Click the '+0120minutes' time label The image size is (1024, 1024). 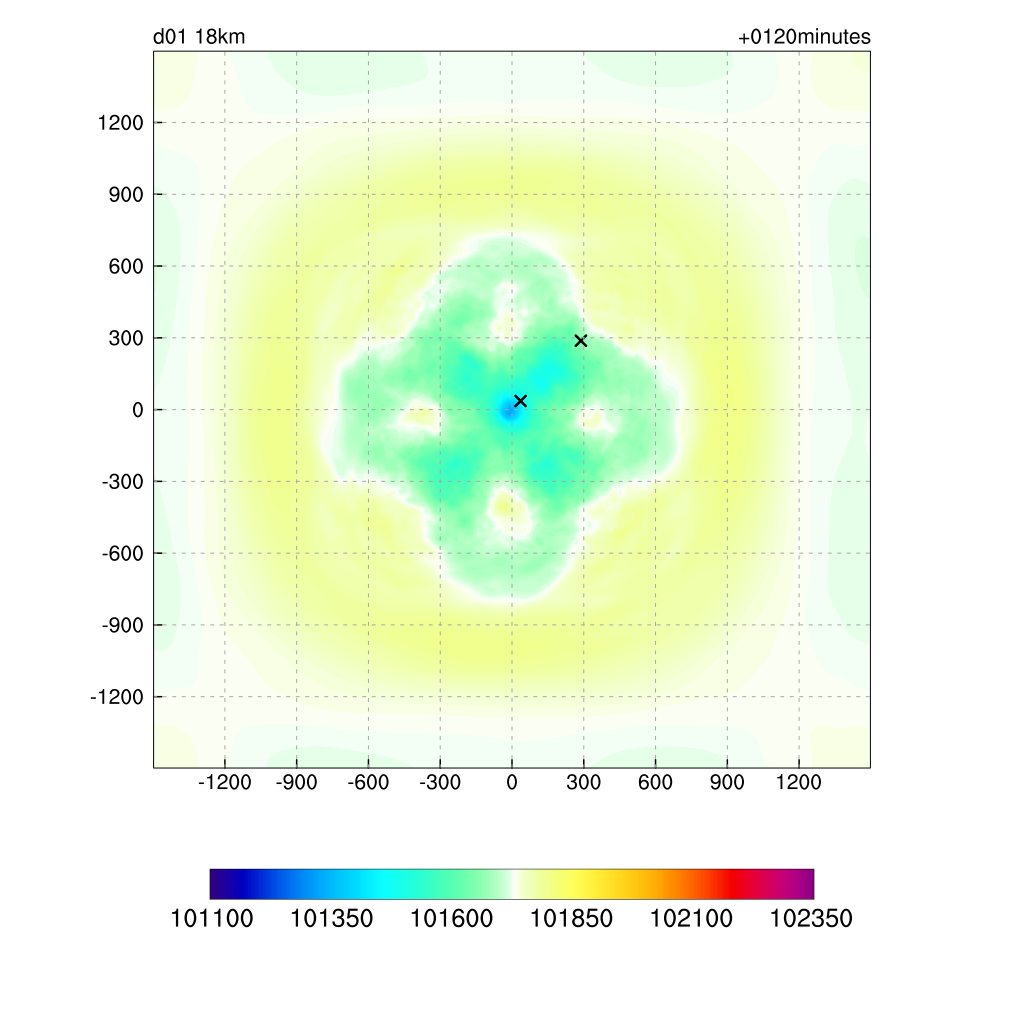(x=804, y=37)
